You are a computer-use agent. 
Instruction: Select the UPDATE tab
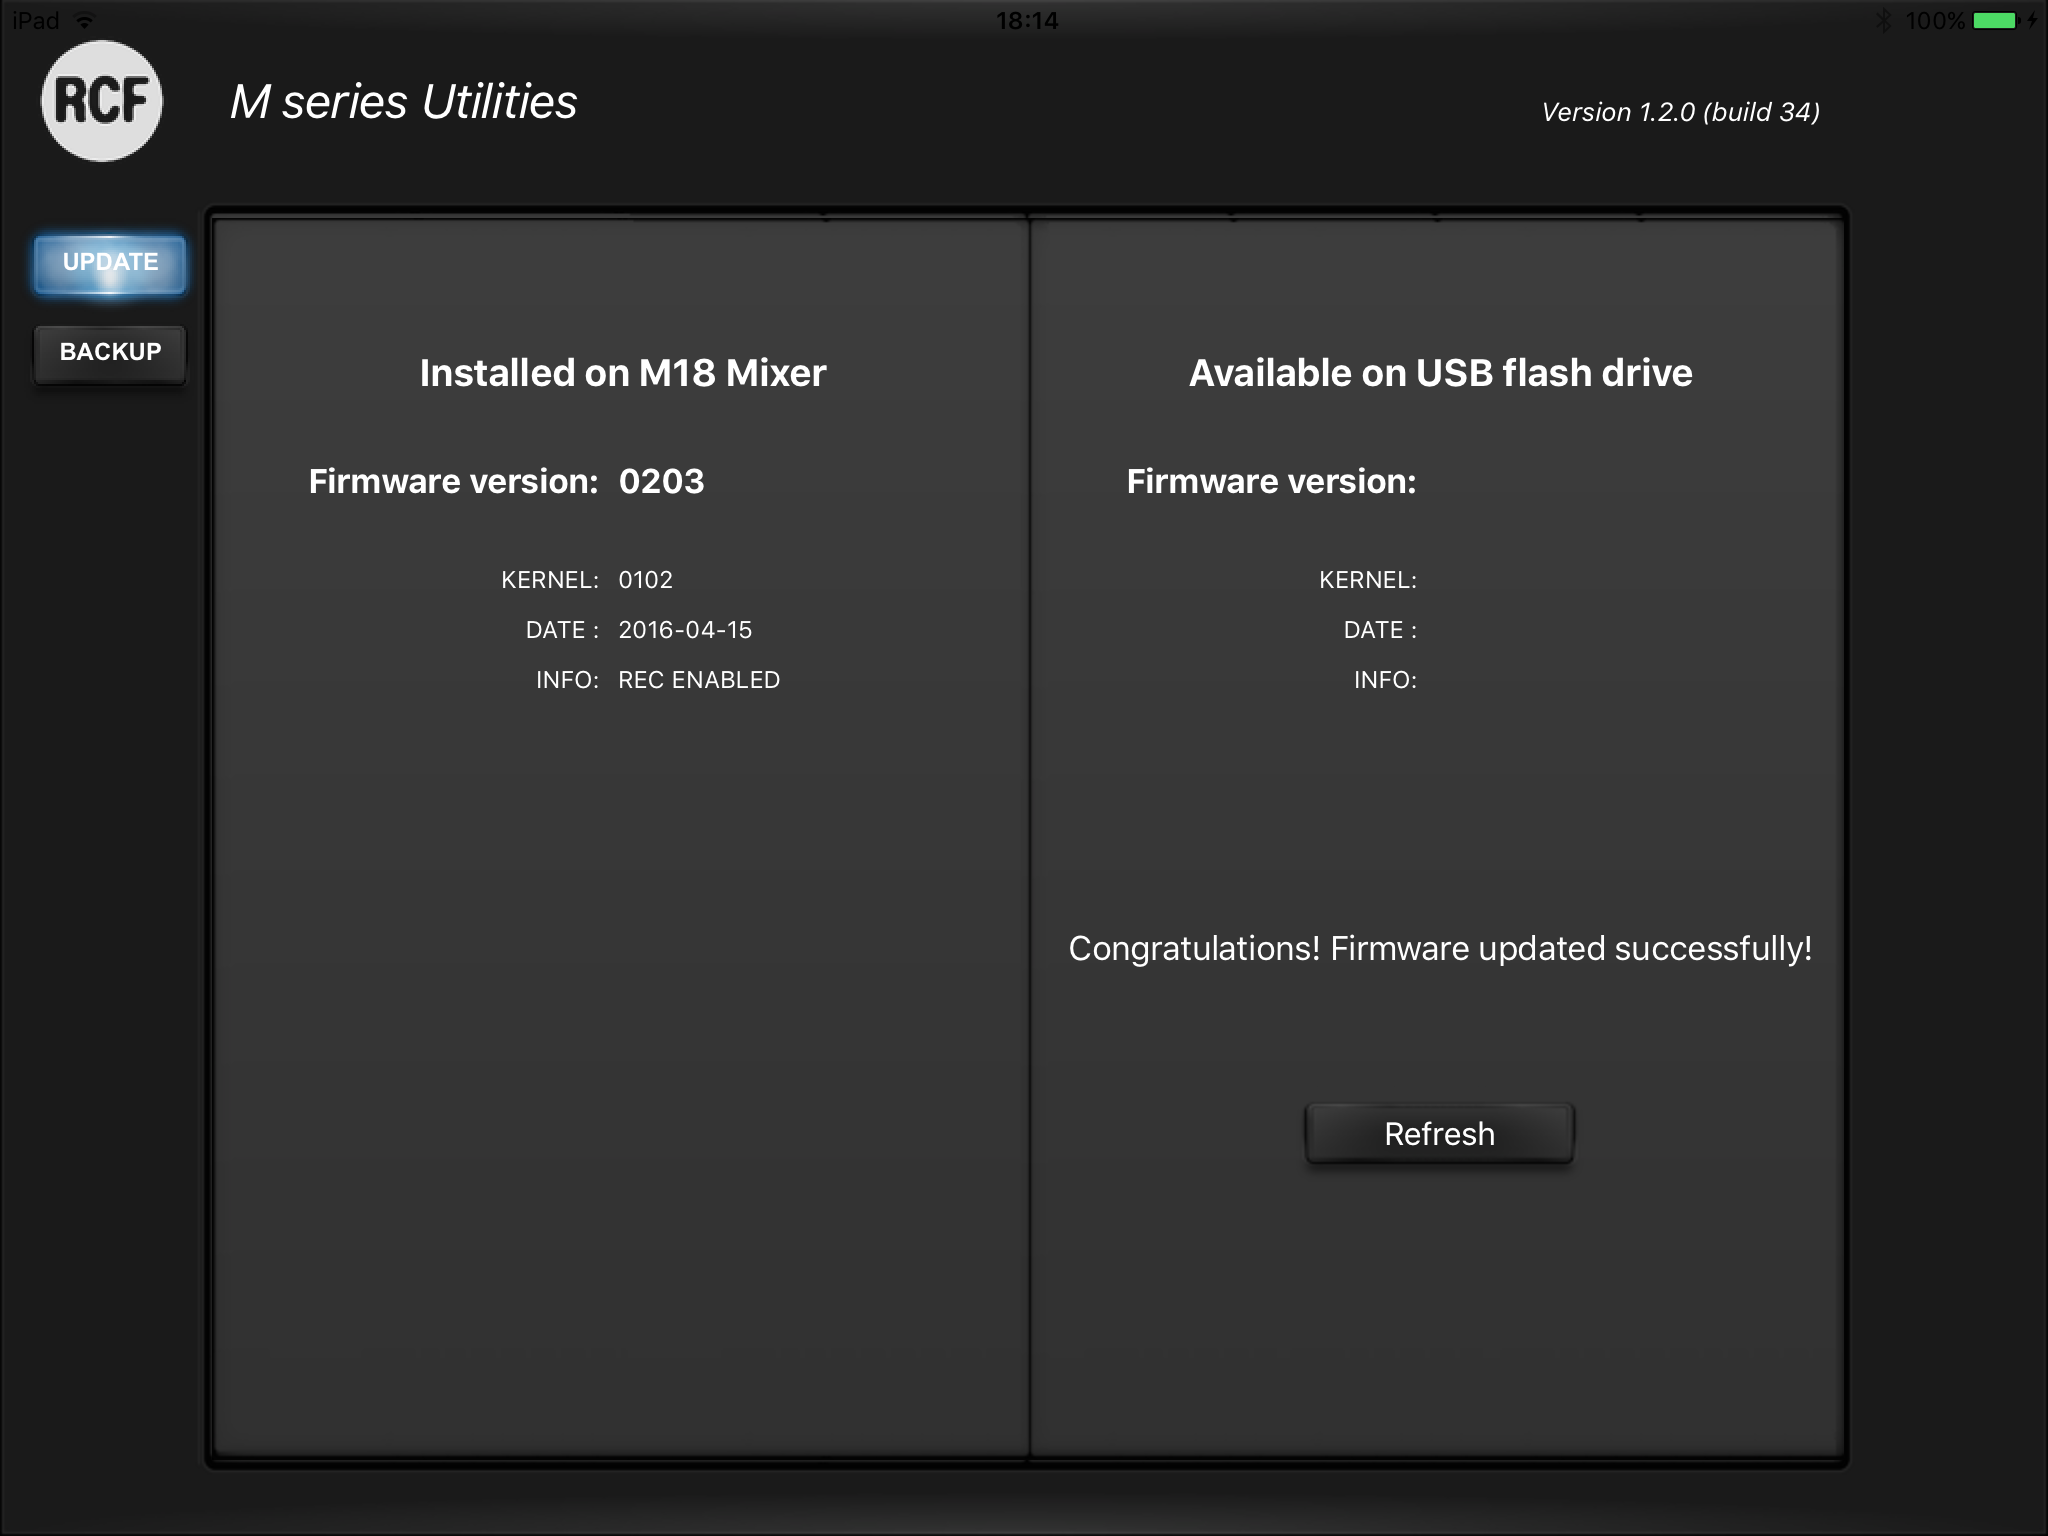click(x=110, y=263)
